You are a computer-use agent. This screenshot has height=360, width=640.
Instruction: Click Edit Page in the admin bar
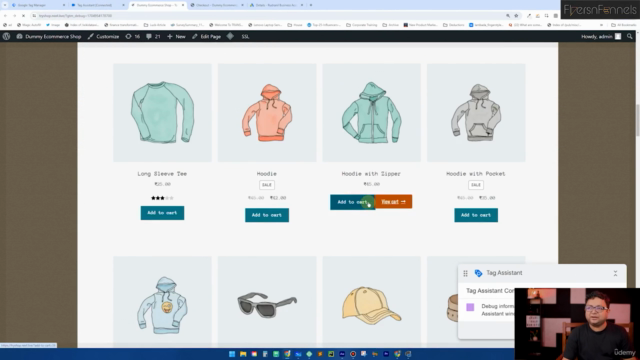(x=206, y=36)
